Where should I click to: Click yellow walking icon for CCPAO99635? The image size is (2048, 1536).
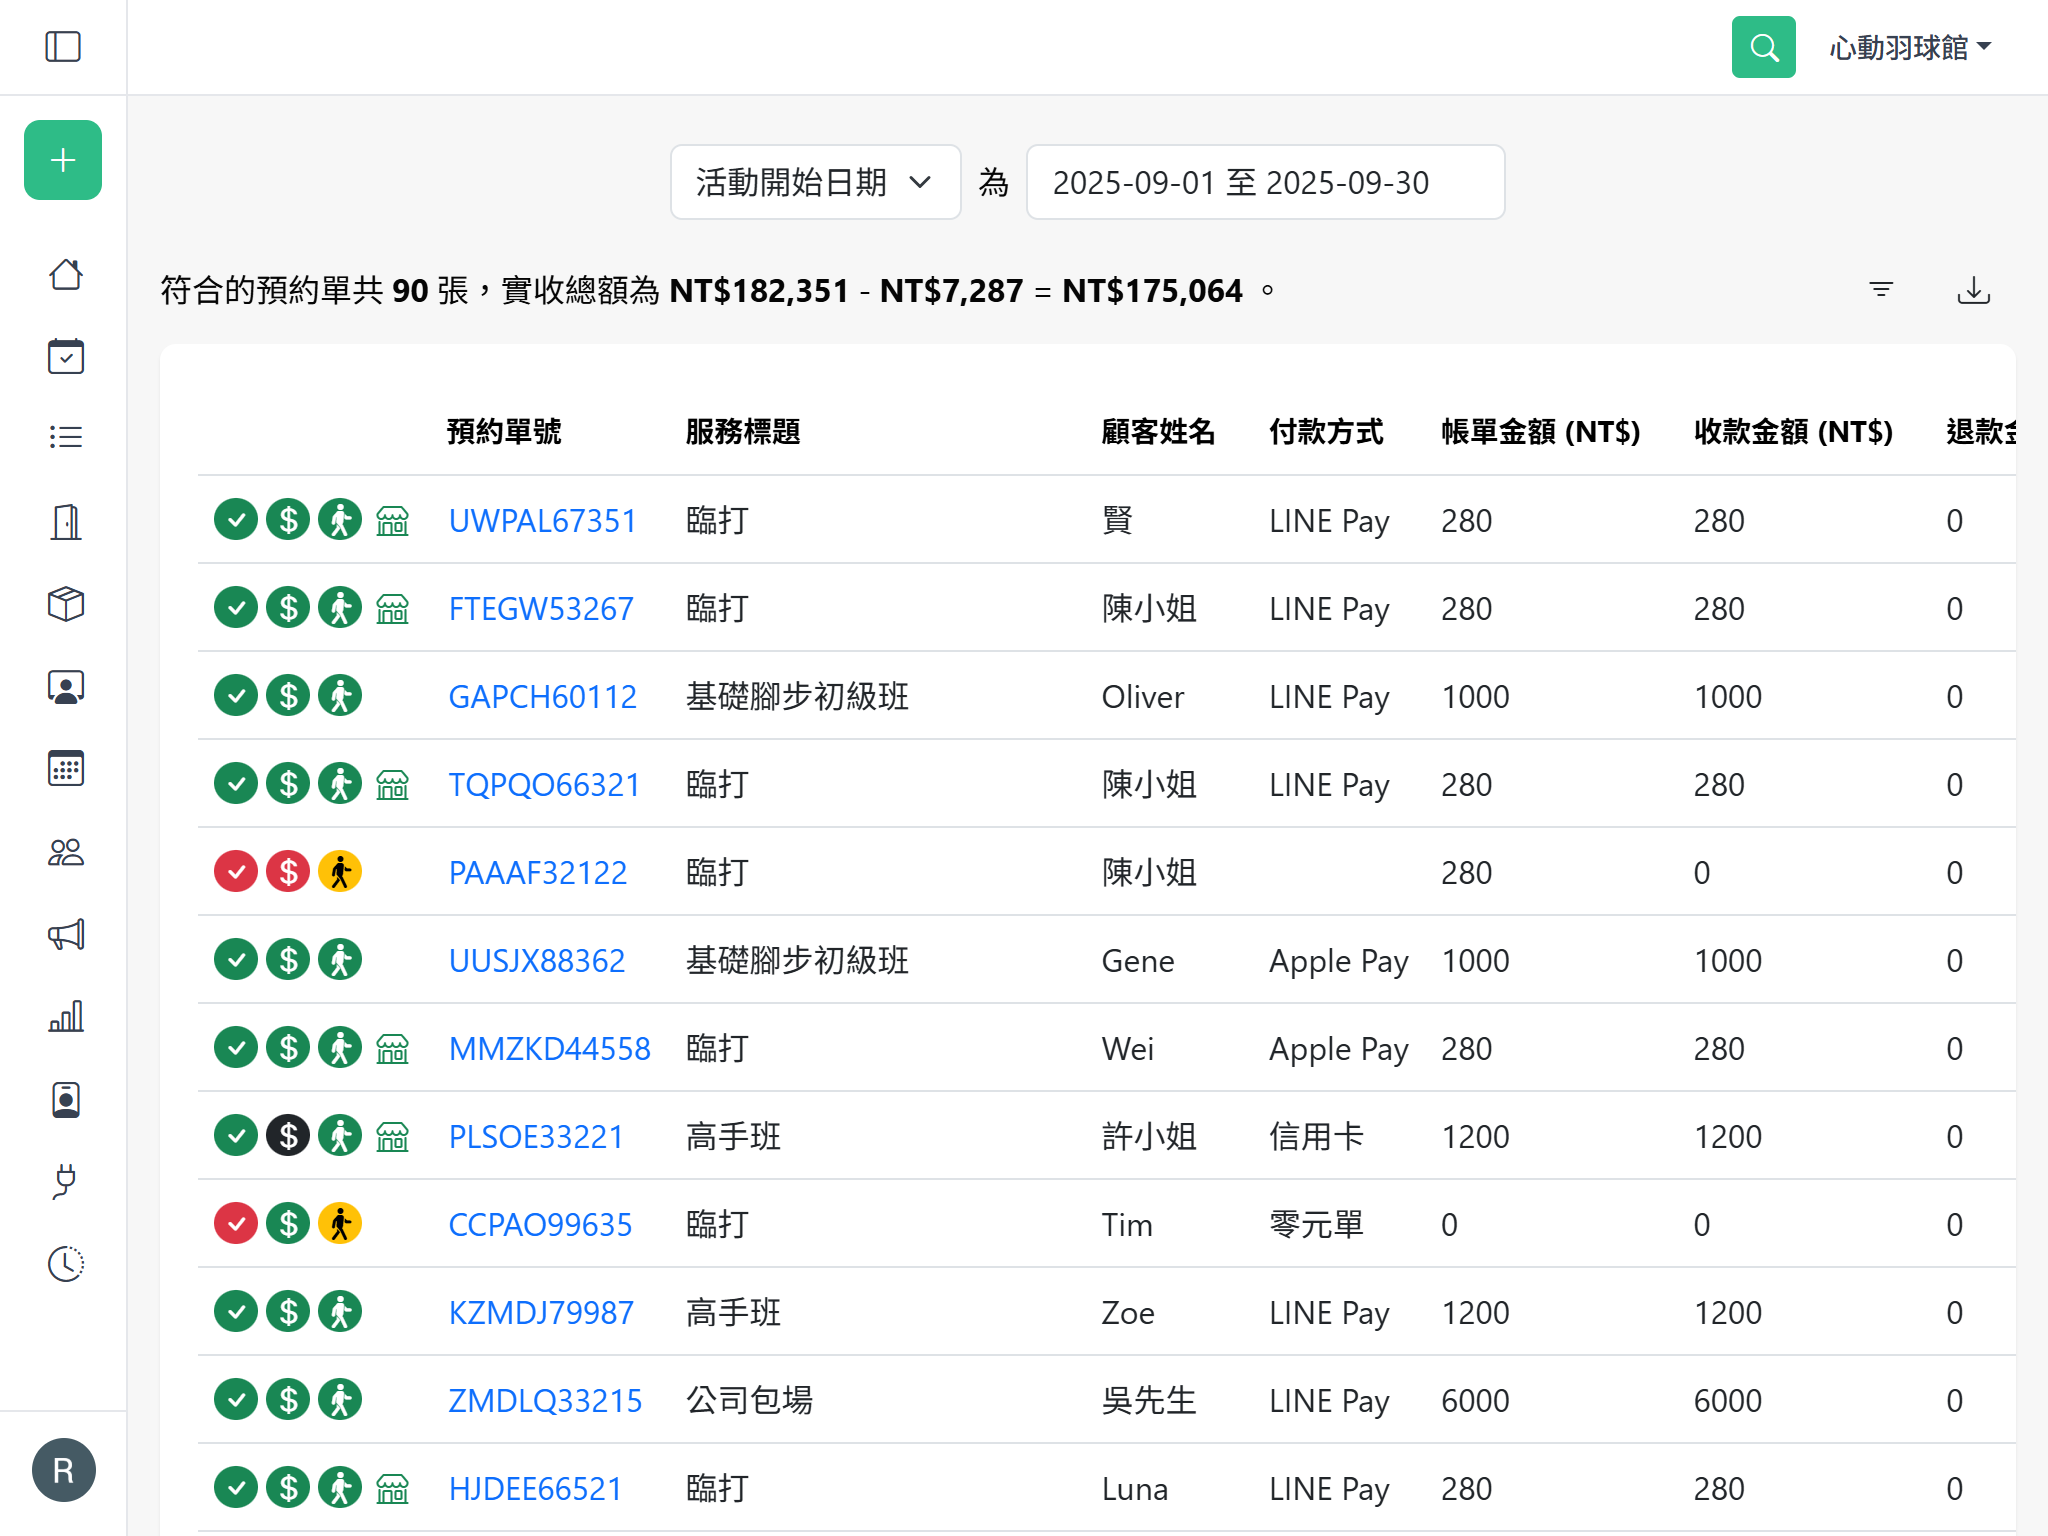click(340, 1224)
